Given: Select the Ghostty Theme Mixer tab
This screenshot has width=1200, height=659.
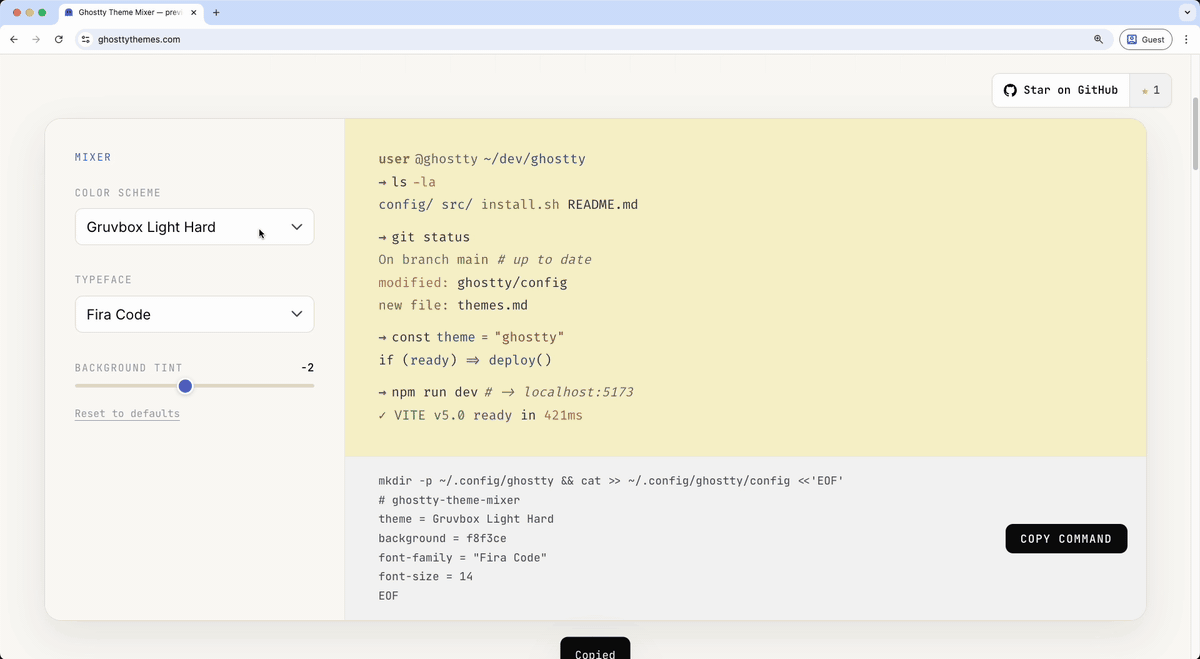Looking at the screenshot, I should pyautogui.click(x=129, y=12).
